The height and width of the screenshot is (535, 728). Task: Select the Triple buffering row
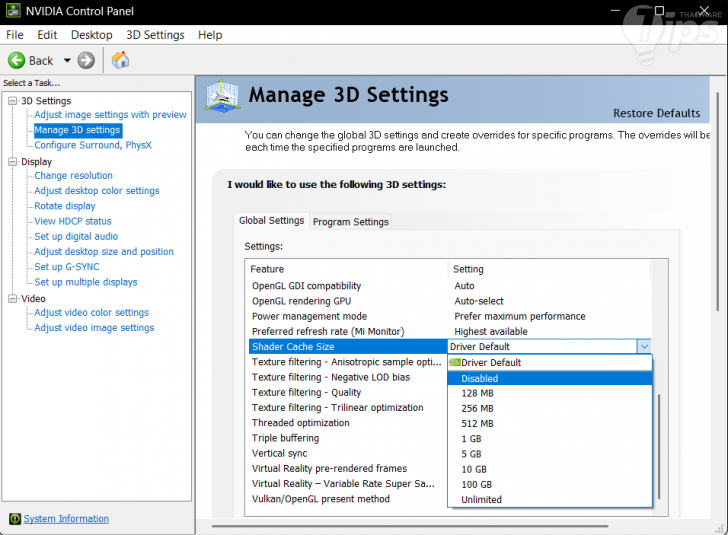(348, 438)
